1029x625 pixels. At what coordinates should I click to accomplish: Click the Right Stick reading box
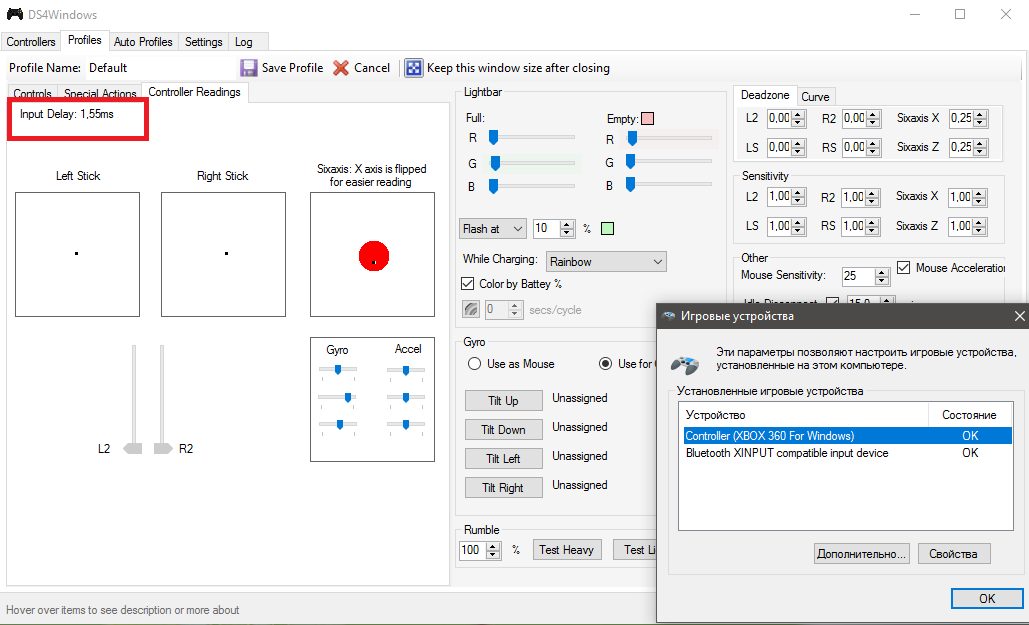[x=223, y=254]
